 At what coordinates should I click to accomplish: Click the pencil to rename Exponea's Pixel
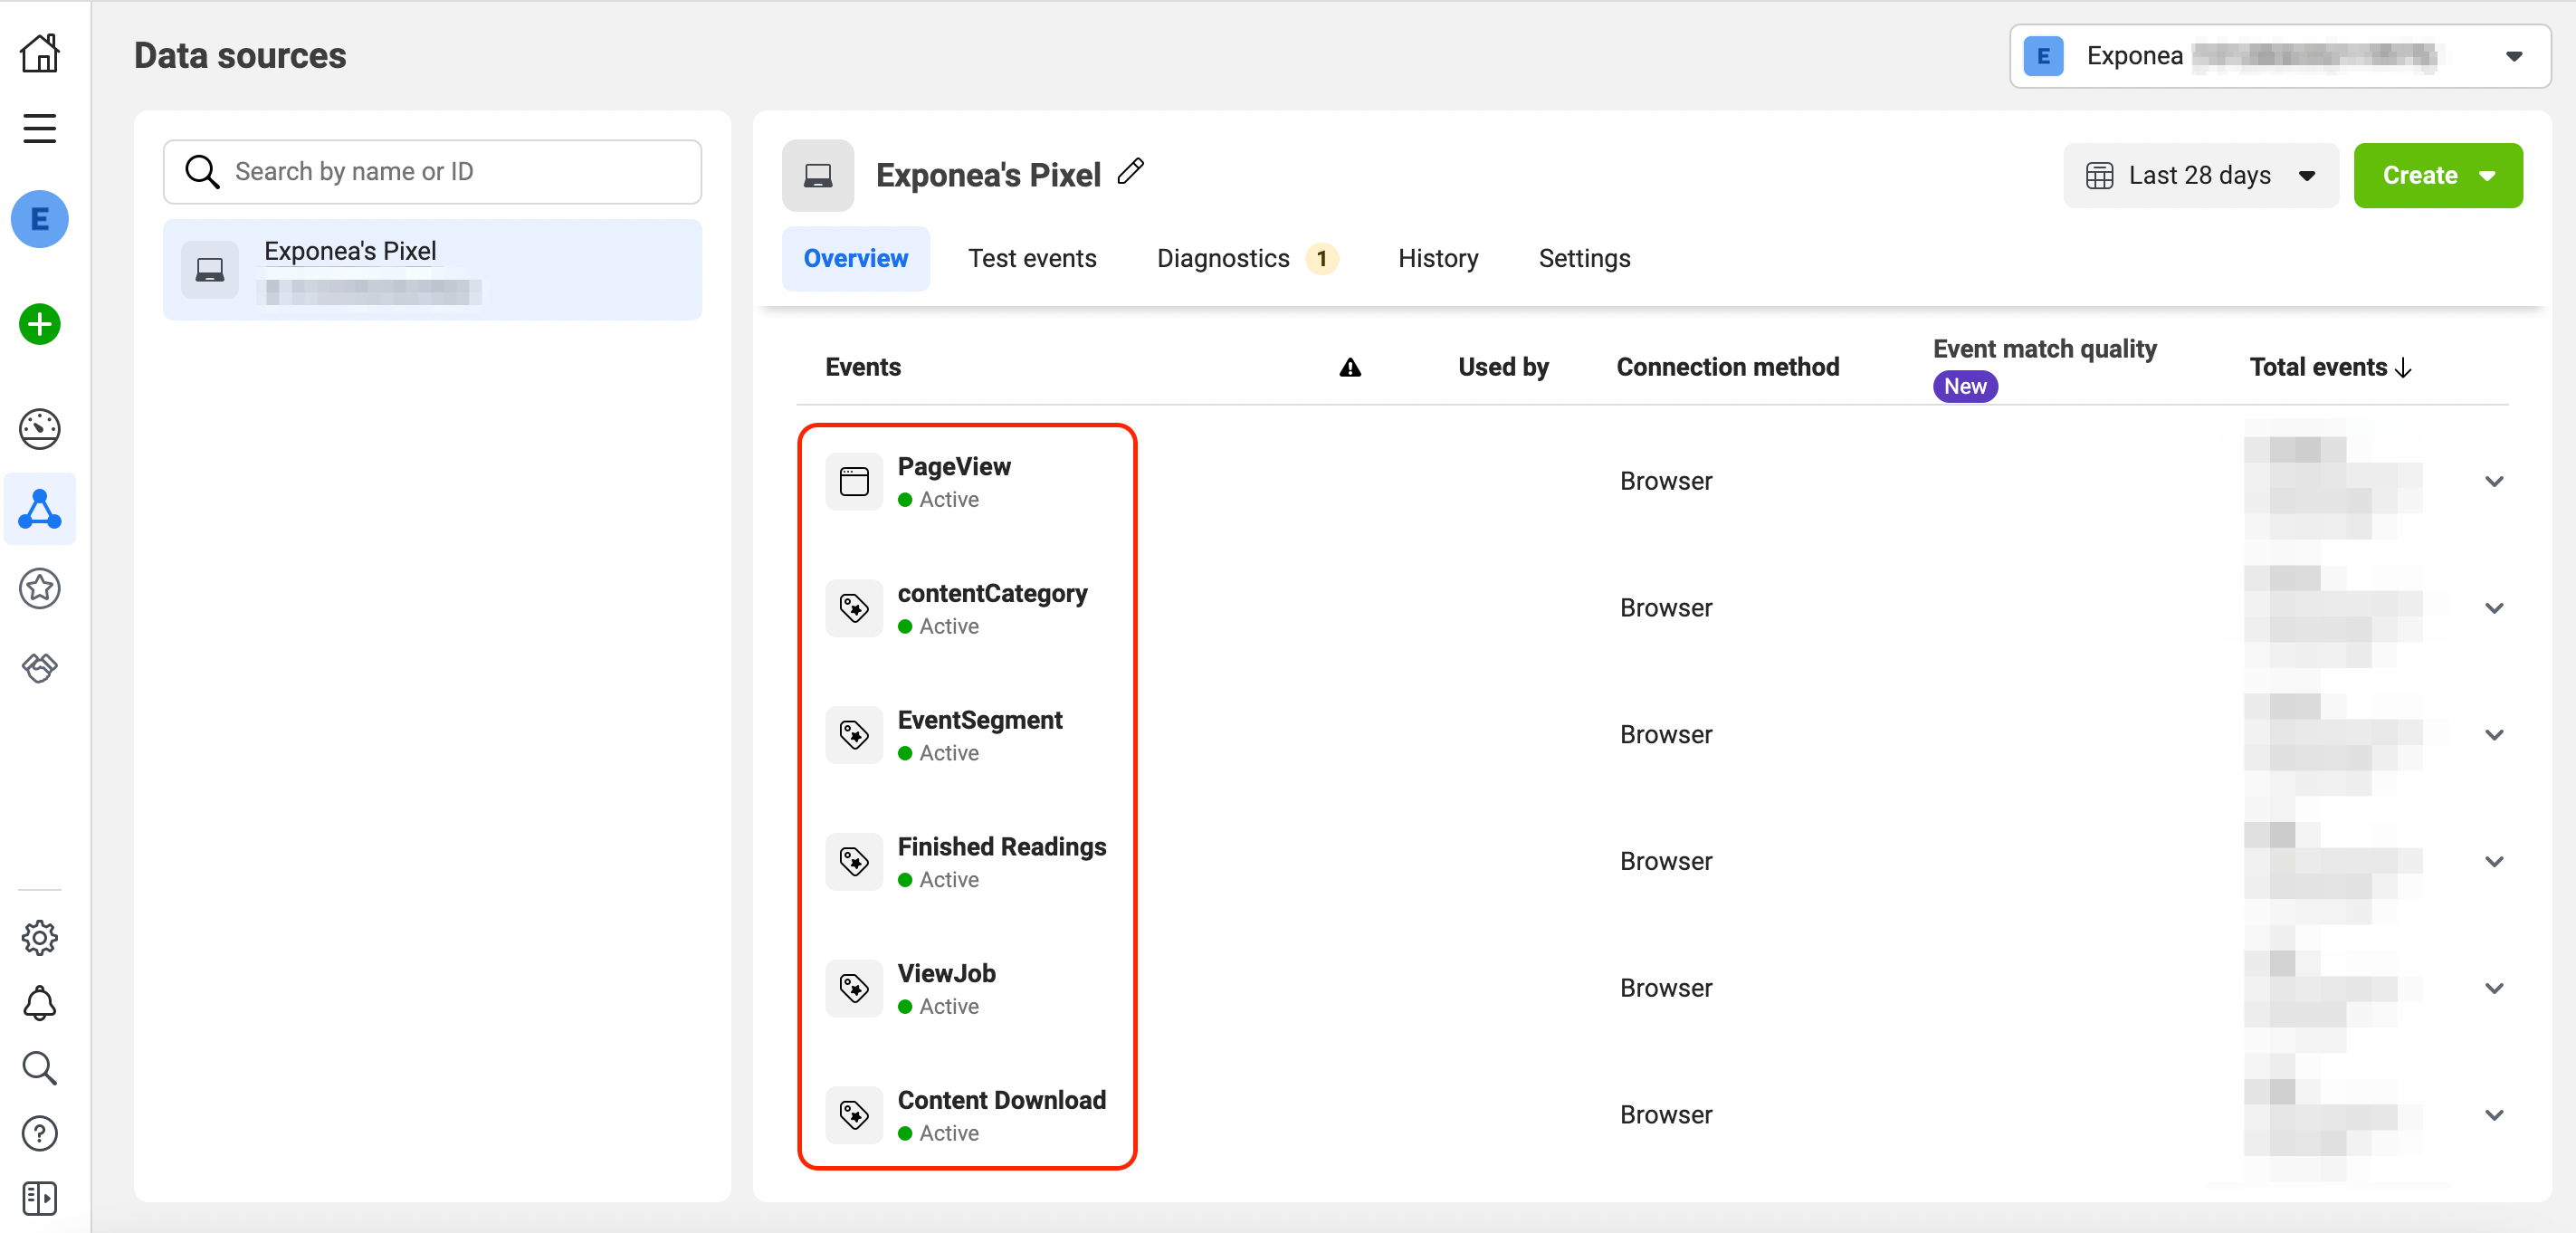[1131, 172]
